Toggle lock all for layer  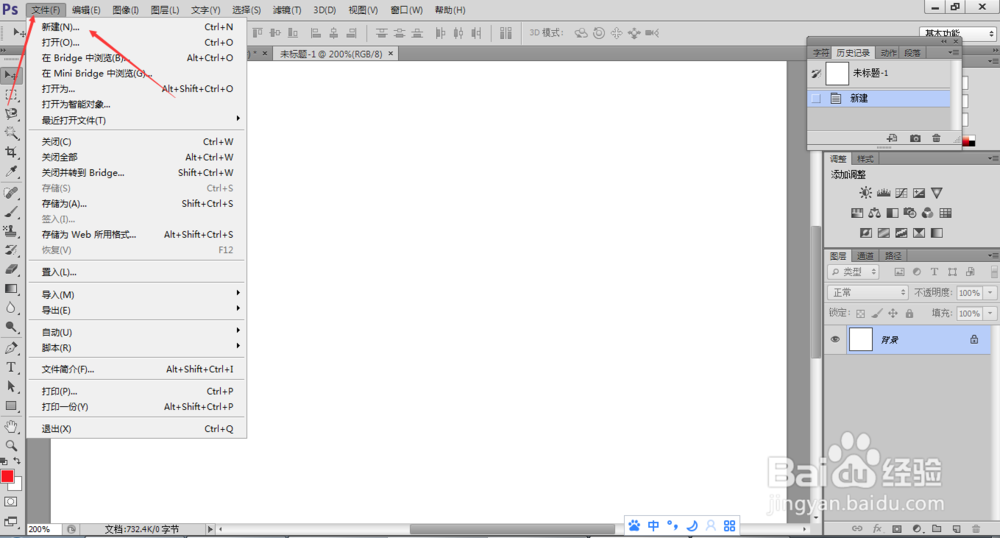click(x=909, y=313)
